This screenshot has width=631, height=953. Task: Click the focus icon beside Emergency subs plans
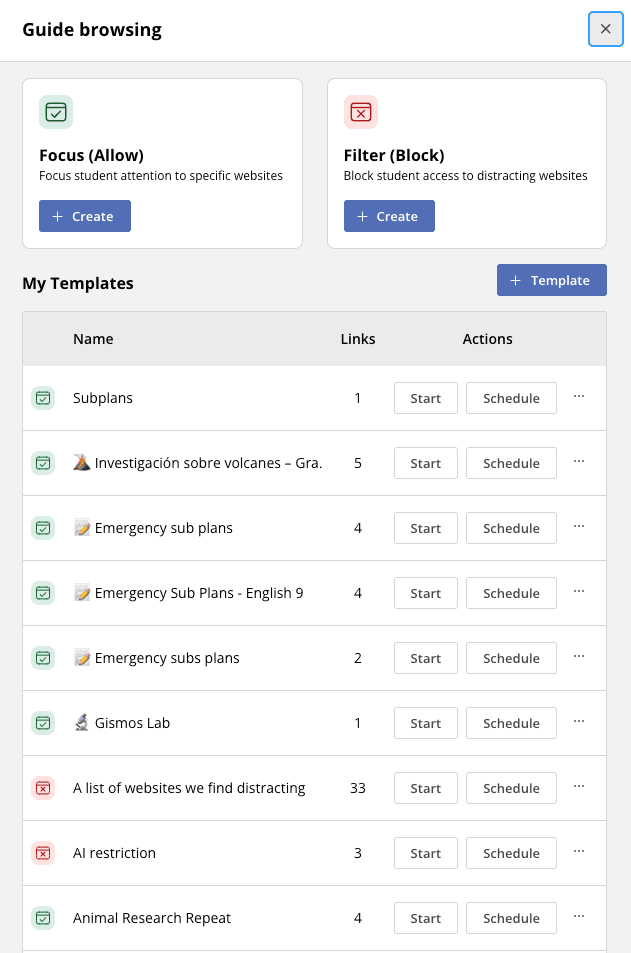pyautogui.click(x=43, y=658)
